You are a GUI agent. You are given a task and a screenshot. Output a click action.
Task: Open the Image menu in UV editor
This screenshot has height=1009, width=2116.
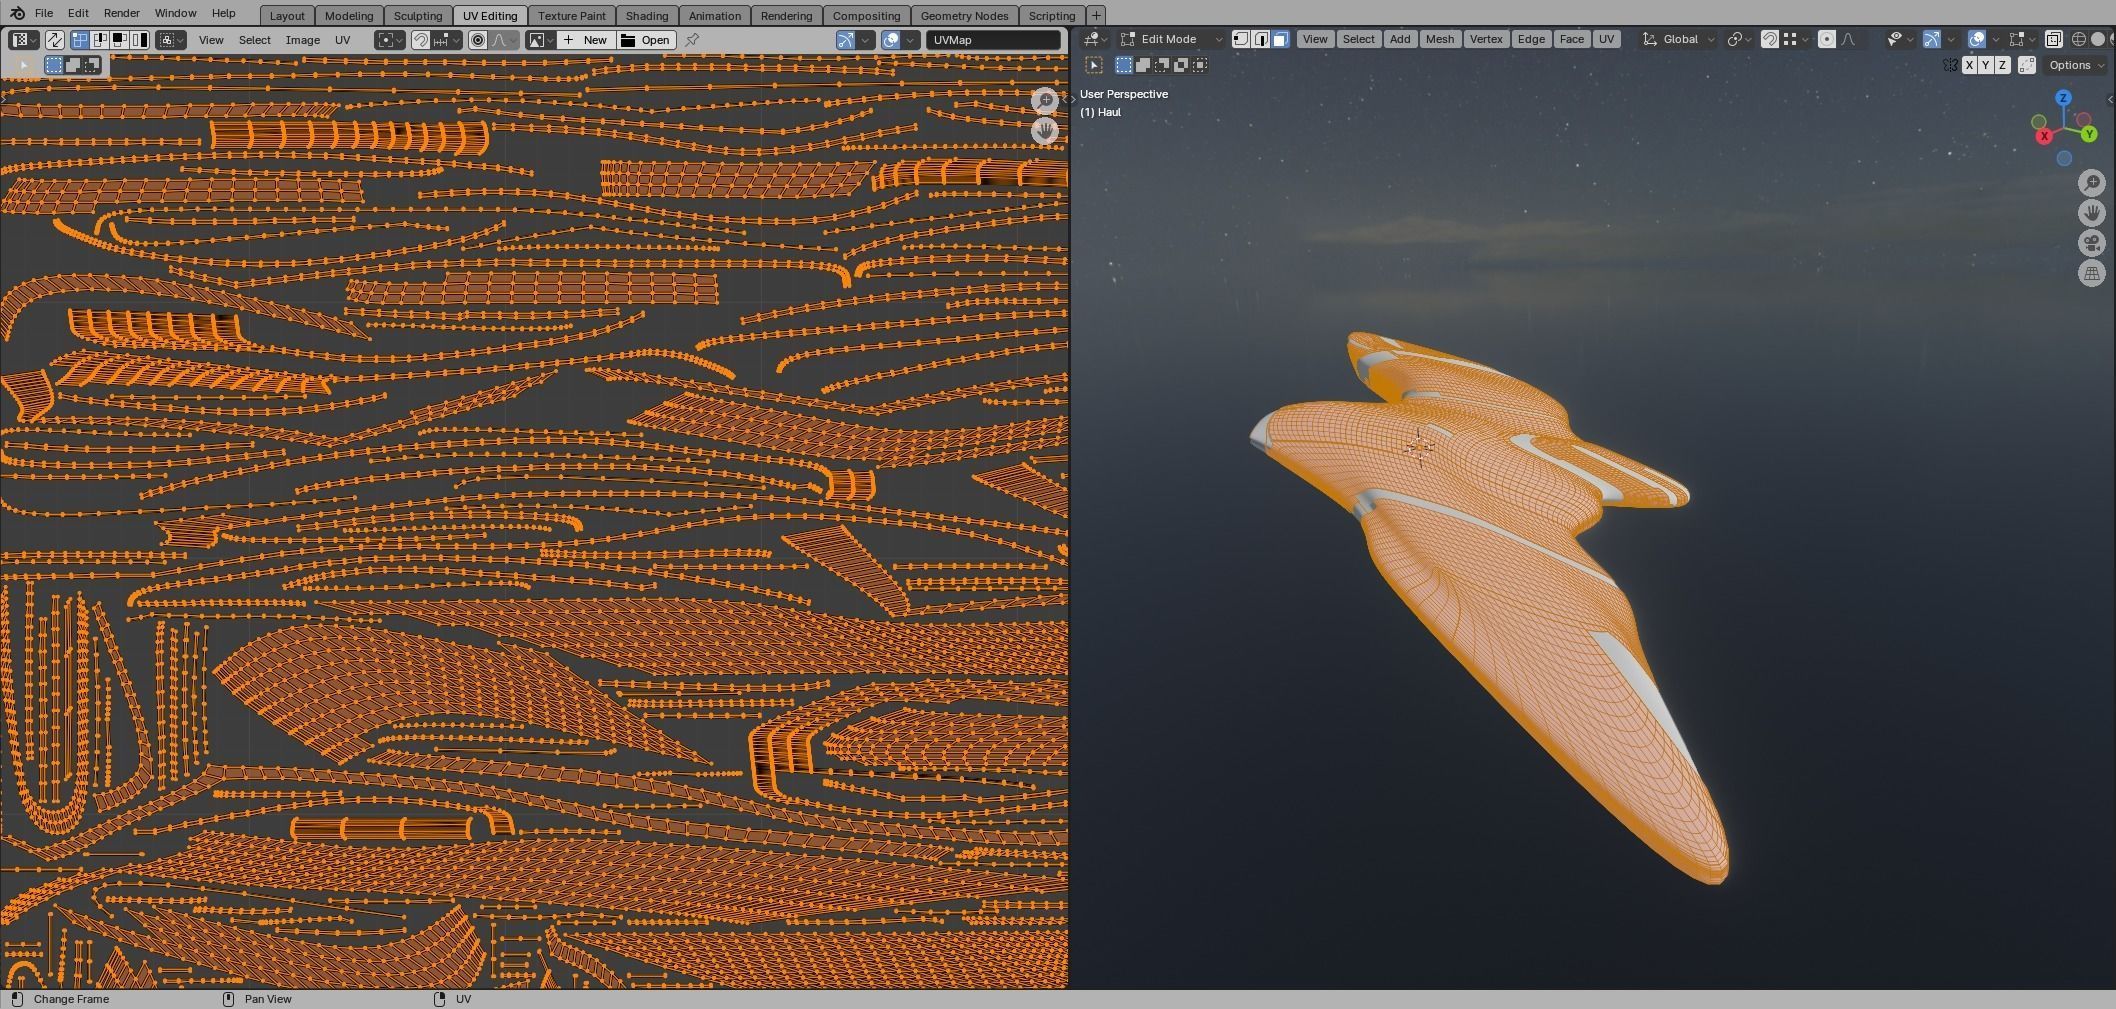click(x=303, y=40)
